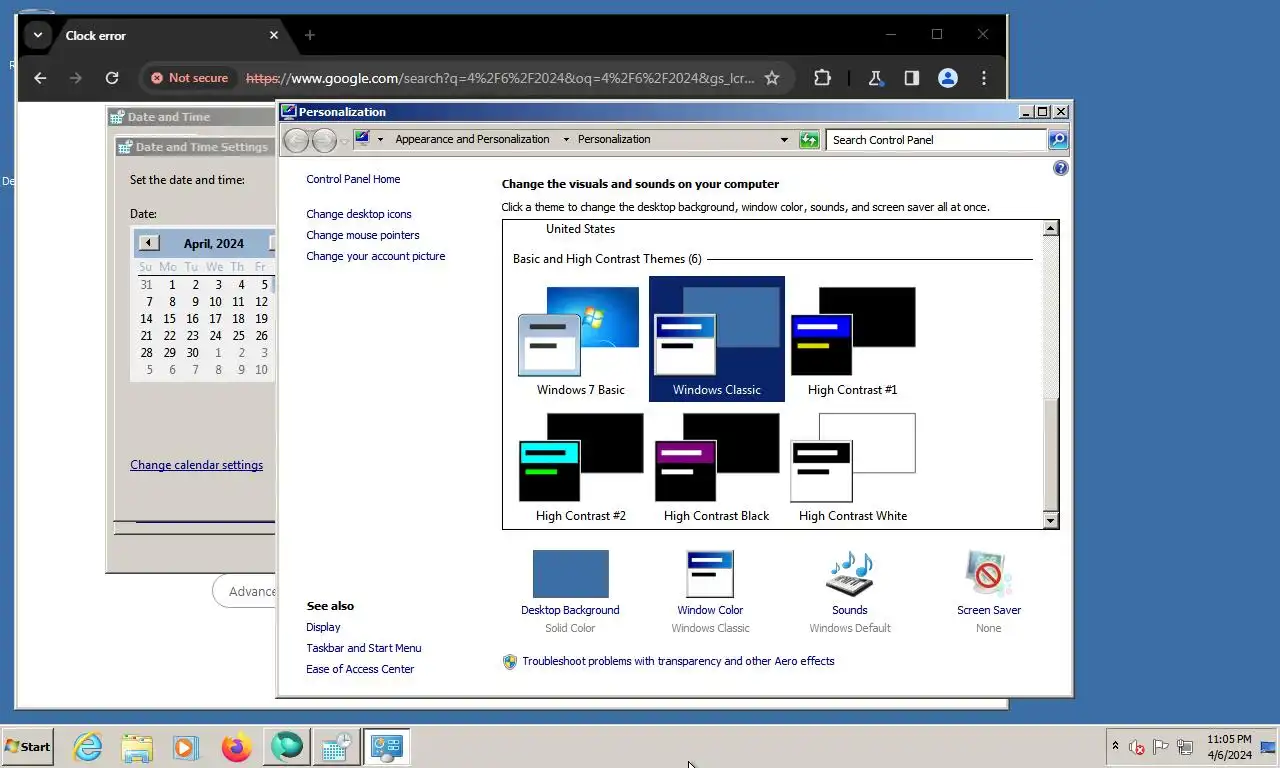This screenshot has width=1280, height=768.
Task: Click theme list scrollbar up arrow
Action: coord(1050,229)
